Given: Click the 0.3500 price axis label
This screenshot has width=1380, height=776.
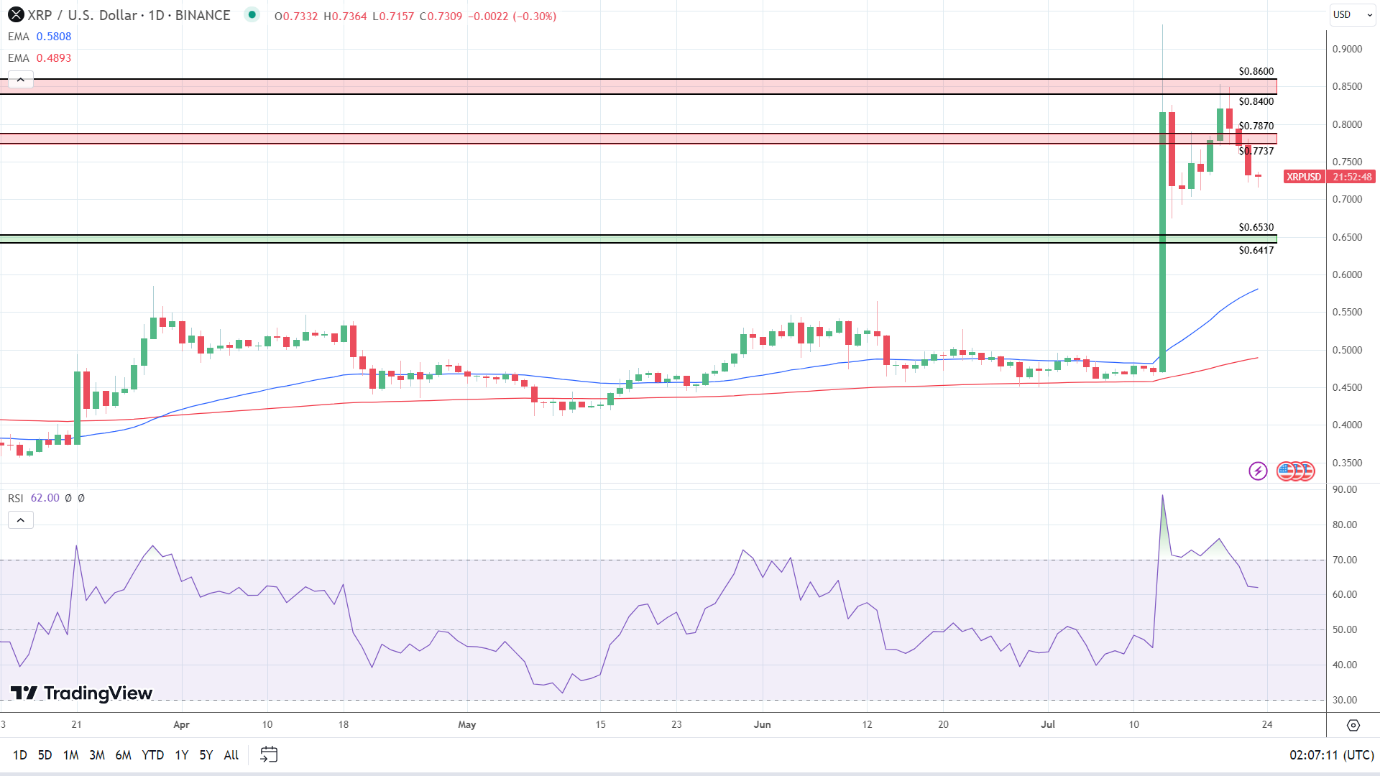Looking at the screenshot, I should [1345, 463].
